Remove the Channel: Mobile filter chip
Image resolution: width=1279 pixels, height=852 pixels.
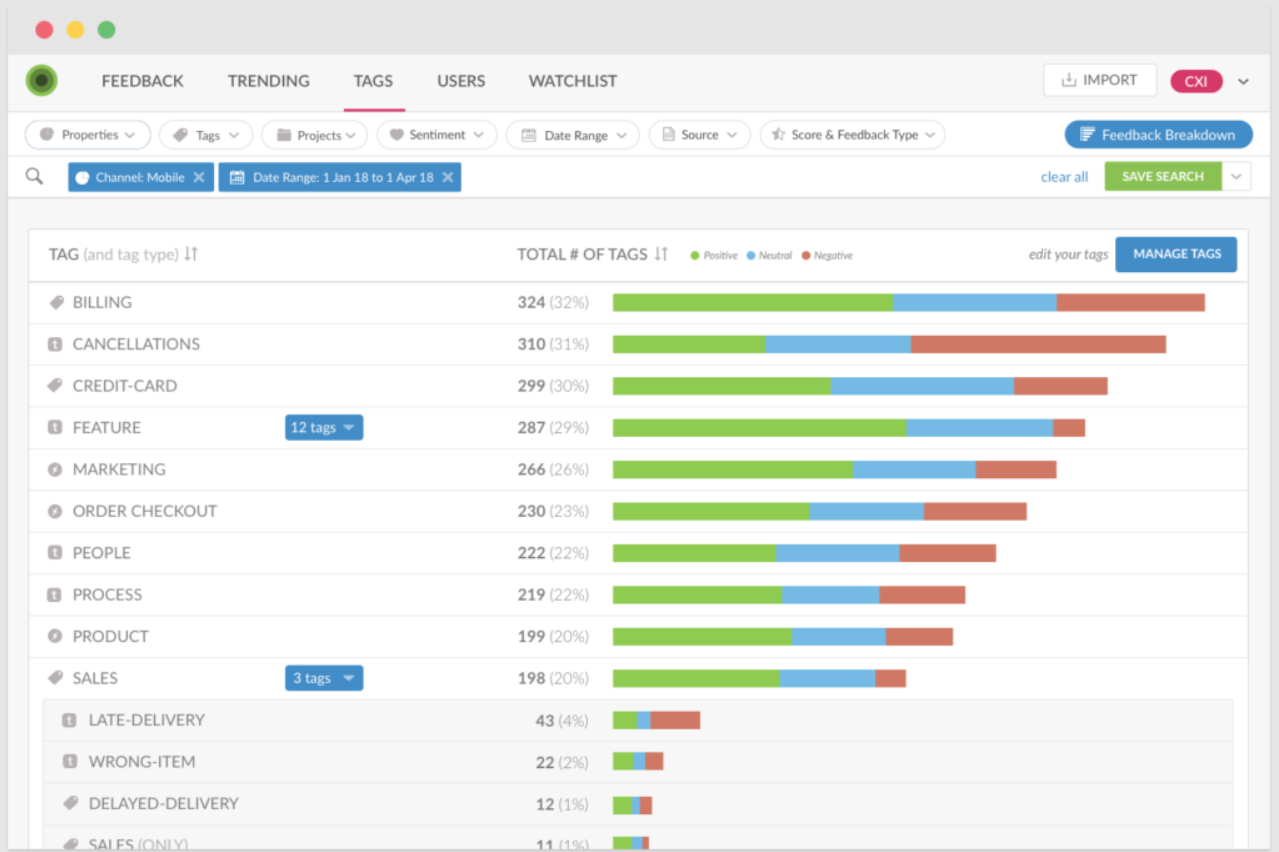pos(198,176)
